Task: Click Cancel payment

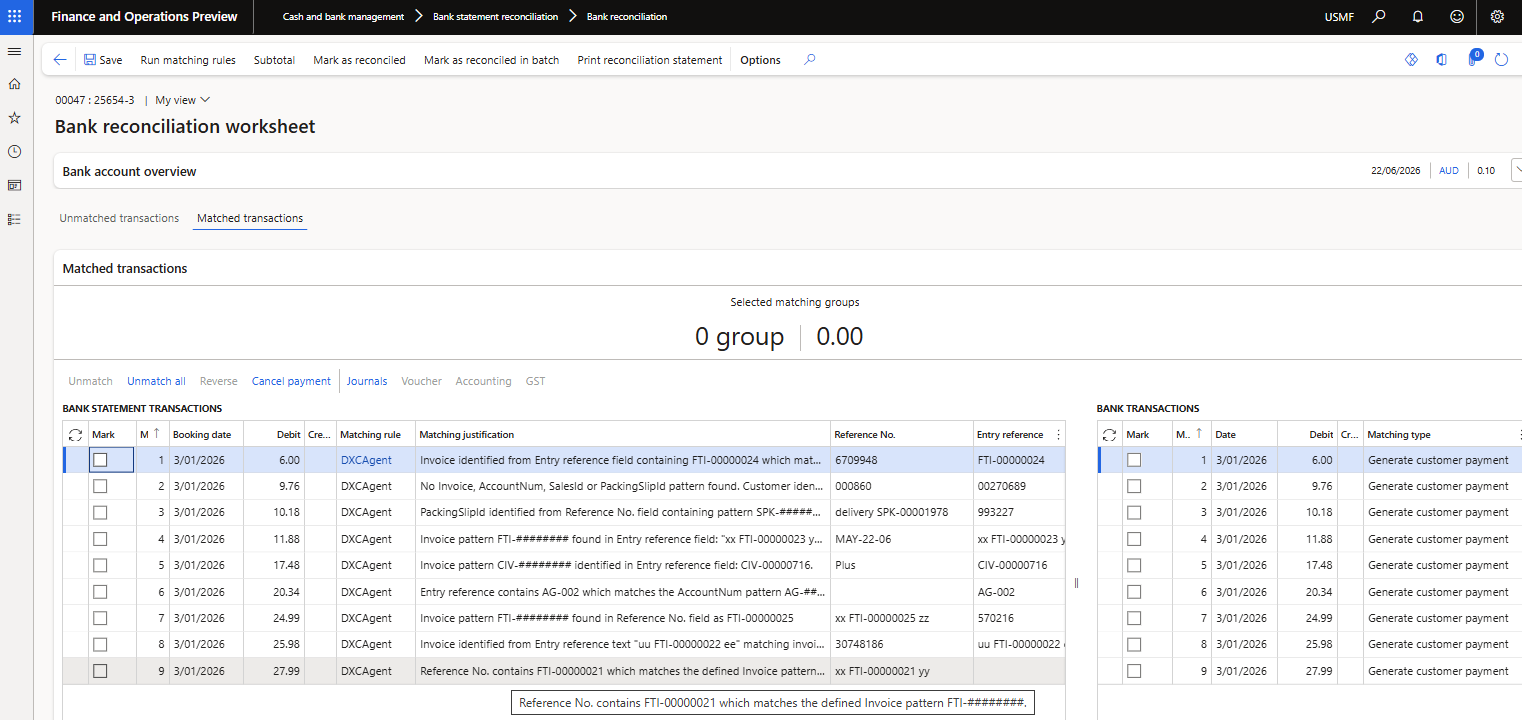Action: point(291,381)
